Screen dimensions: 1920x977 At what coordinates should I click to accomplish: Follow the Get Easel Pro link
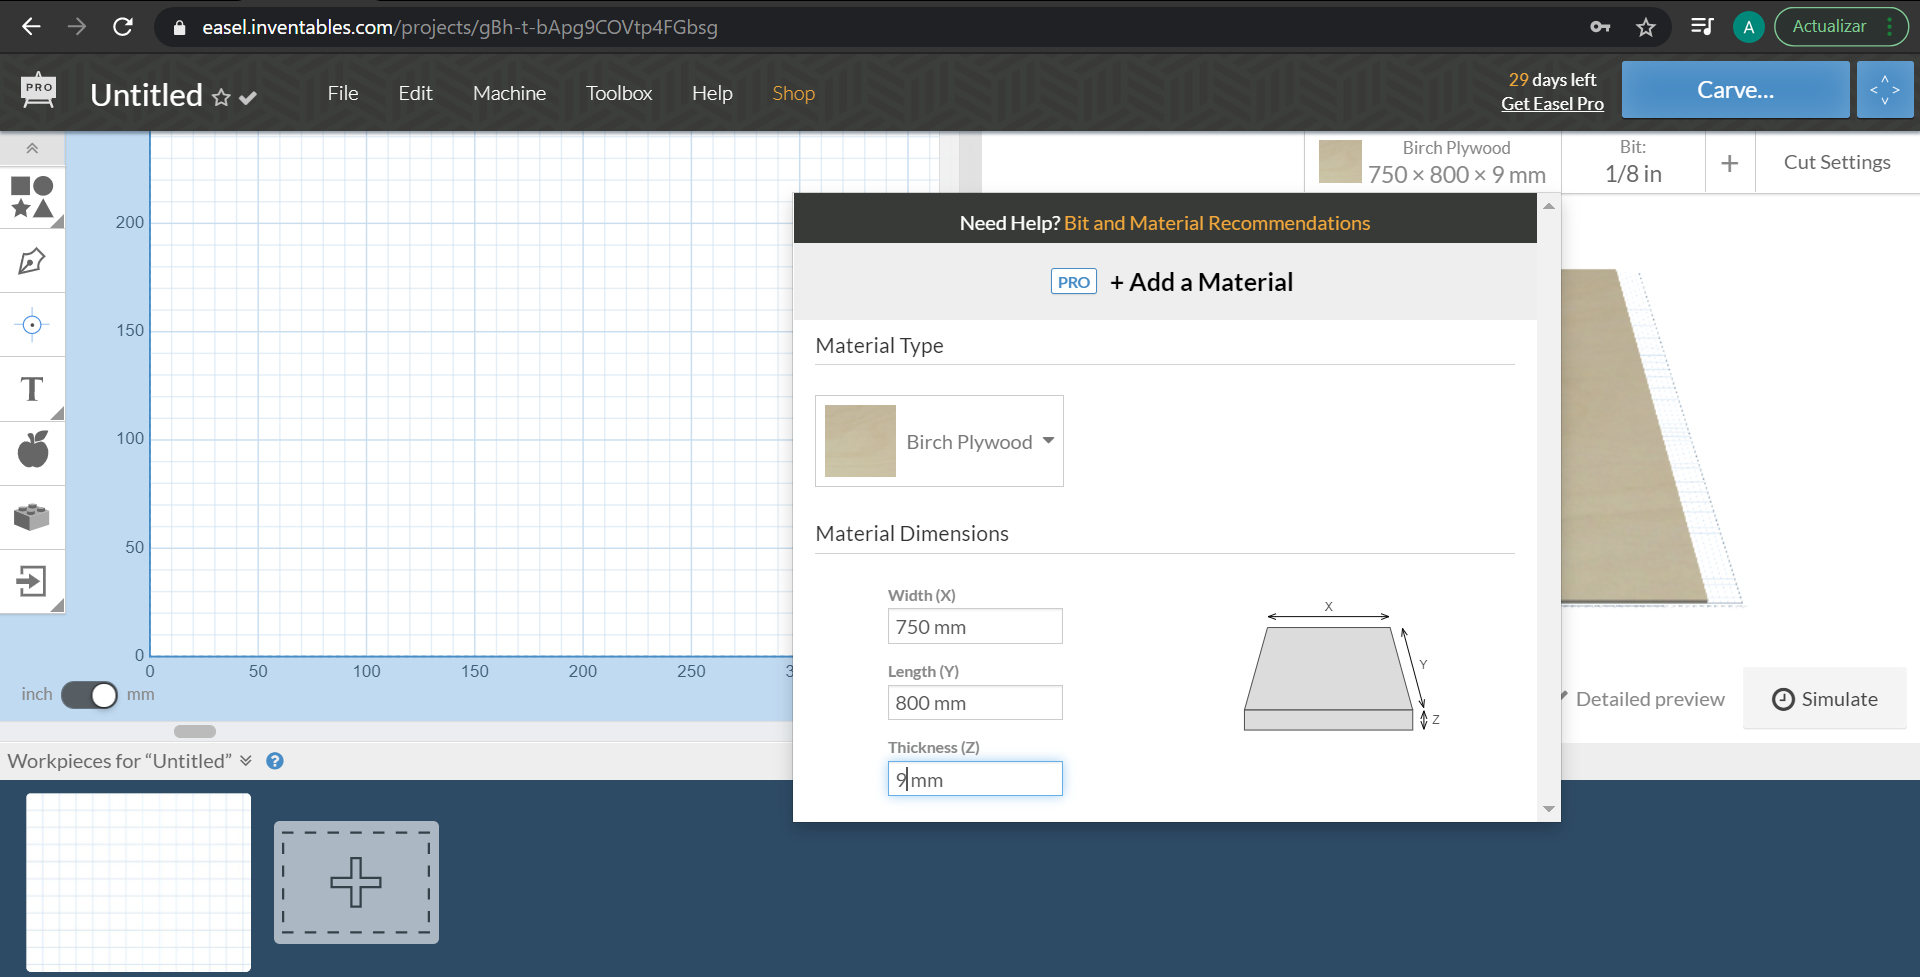click(x=1552, y=104)
